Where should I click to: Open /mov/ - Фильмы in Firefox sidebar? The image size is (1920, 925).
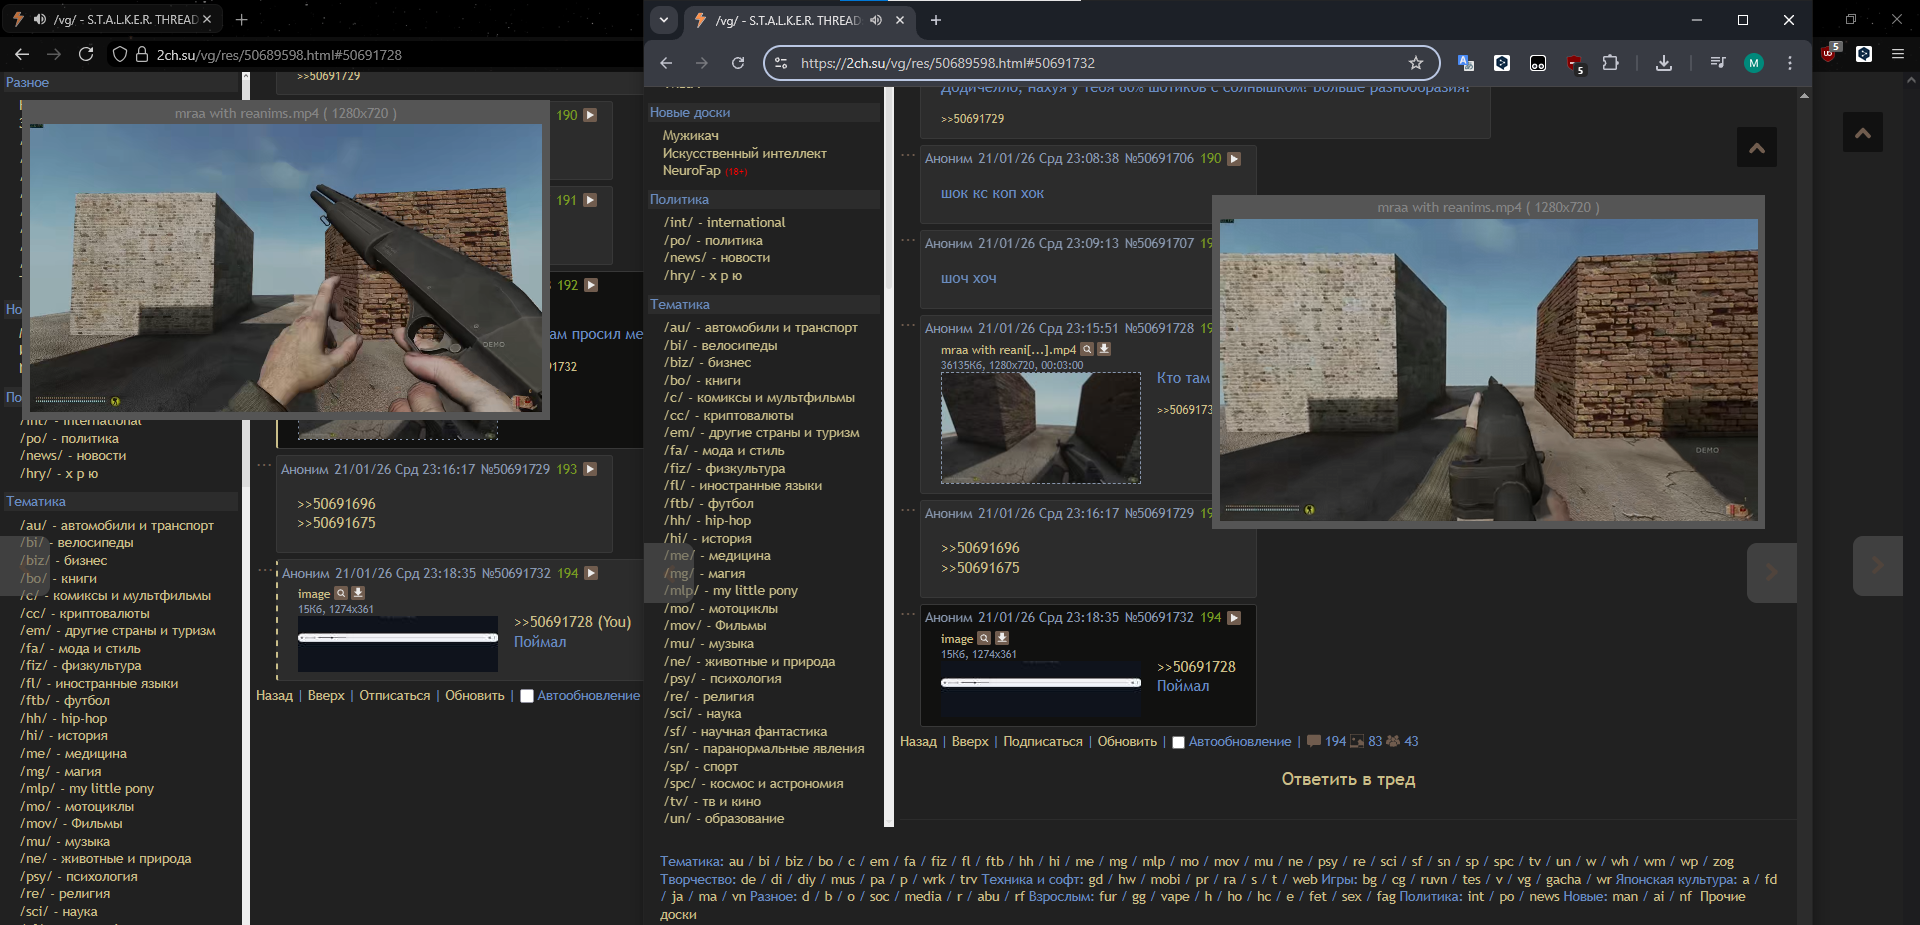click(x=71, y=824)
